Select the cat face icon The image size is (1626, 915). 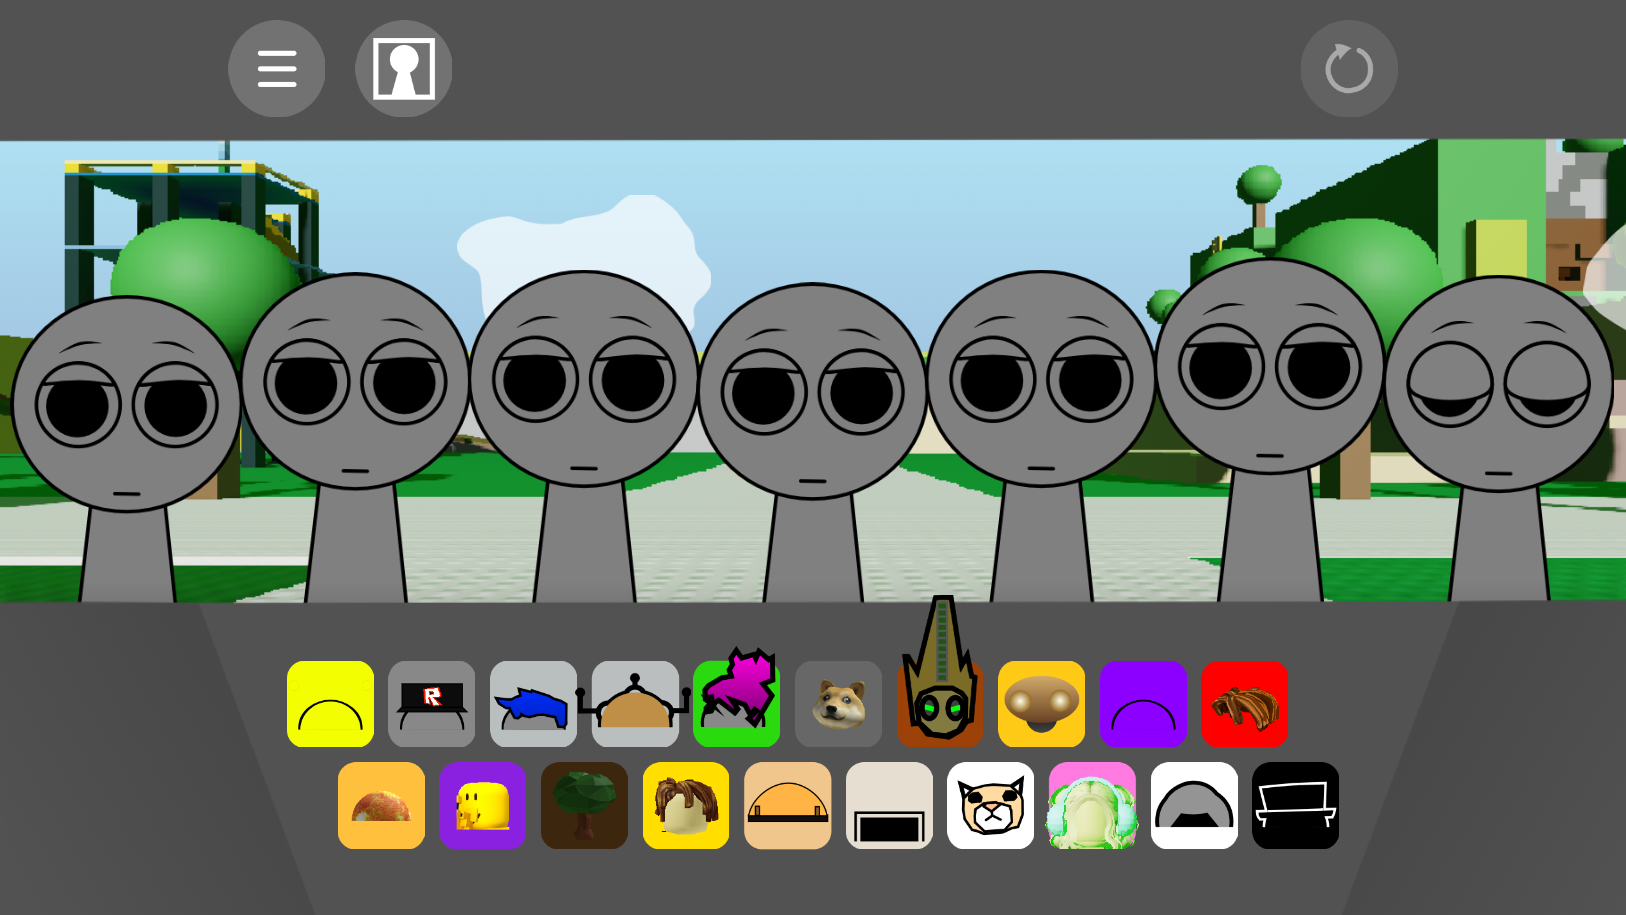click(991, 806)
